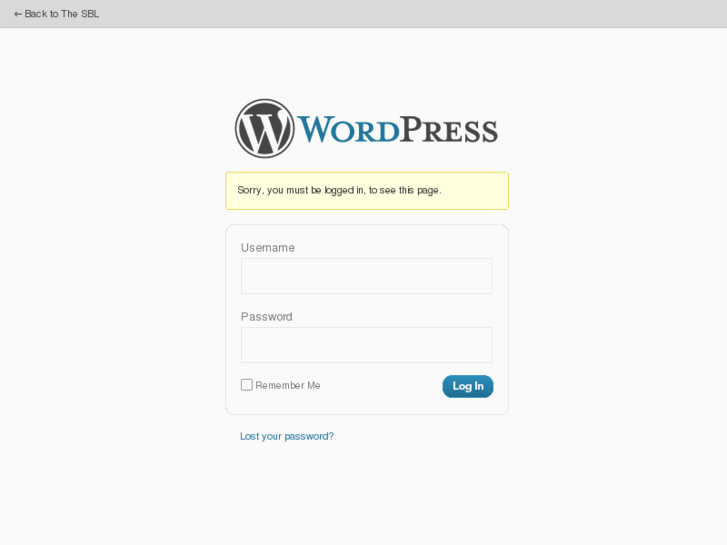Select the 'Sorry, you must be logged in' message

coord(367,191)
